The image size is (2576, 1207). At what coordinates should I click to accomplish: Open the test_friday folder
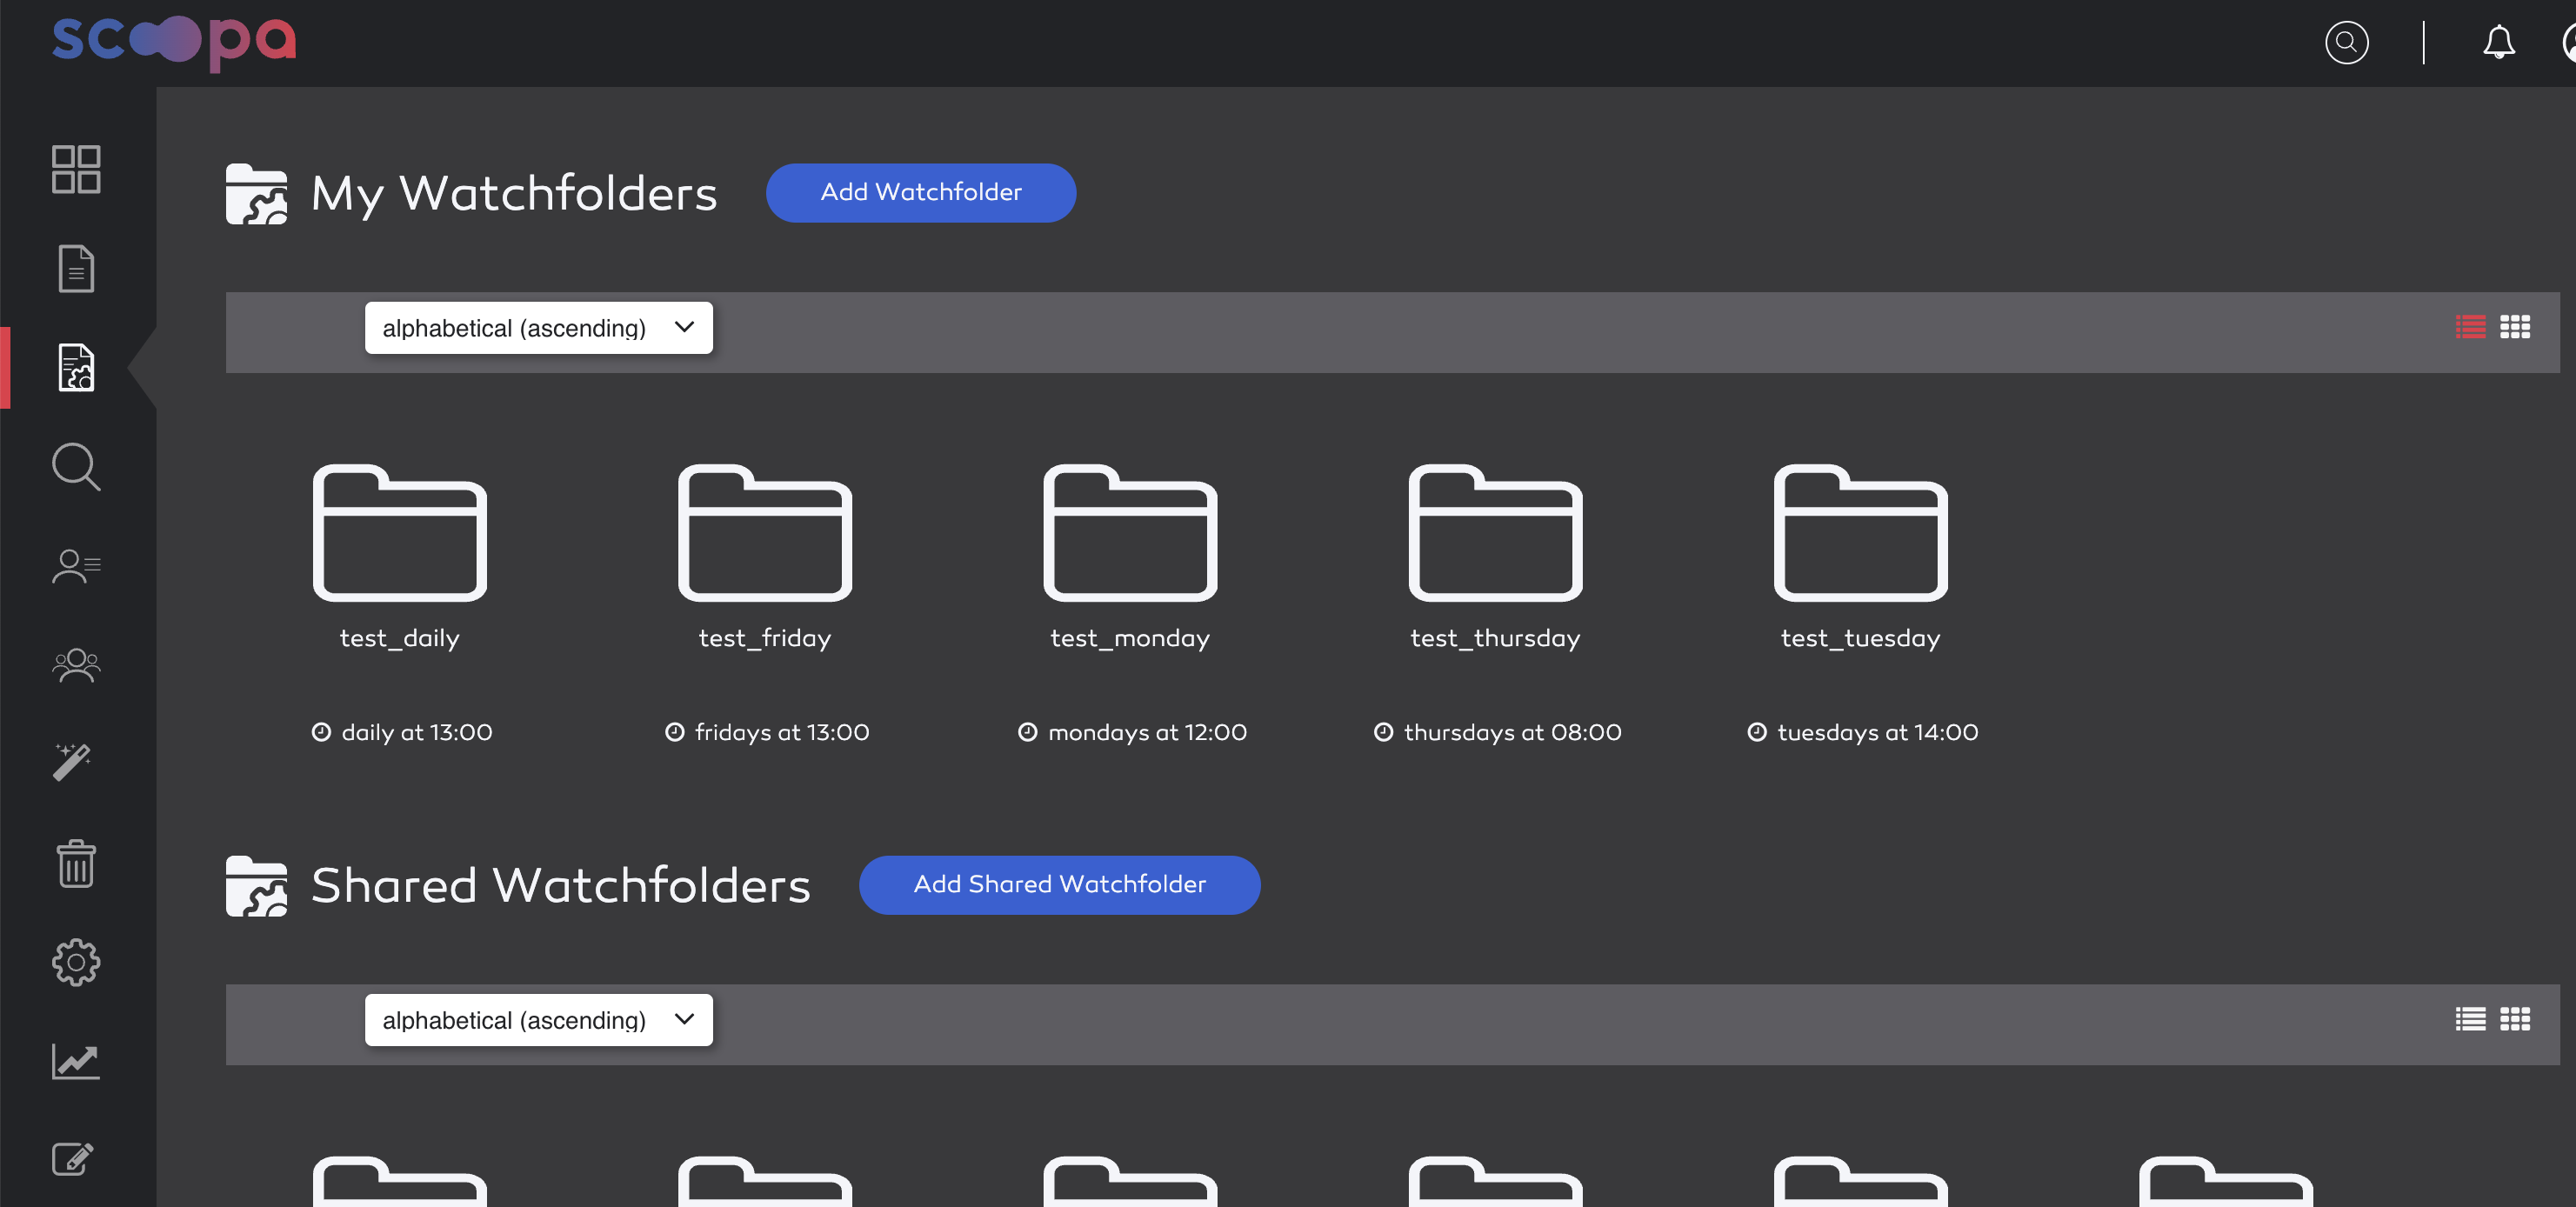tap(765, 533)
